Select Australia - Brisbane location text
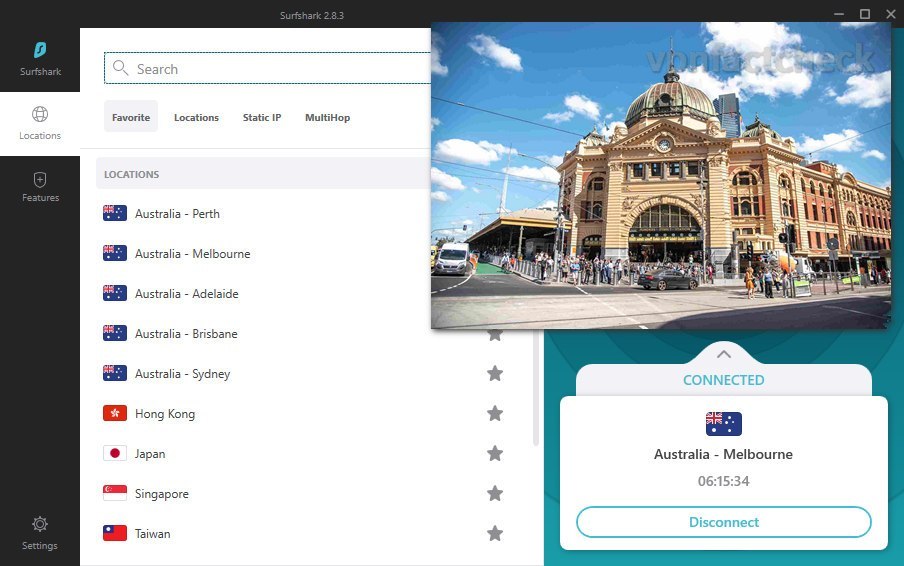 click(x=186, y=334)
